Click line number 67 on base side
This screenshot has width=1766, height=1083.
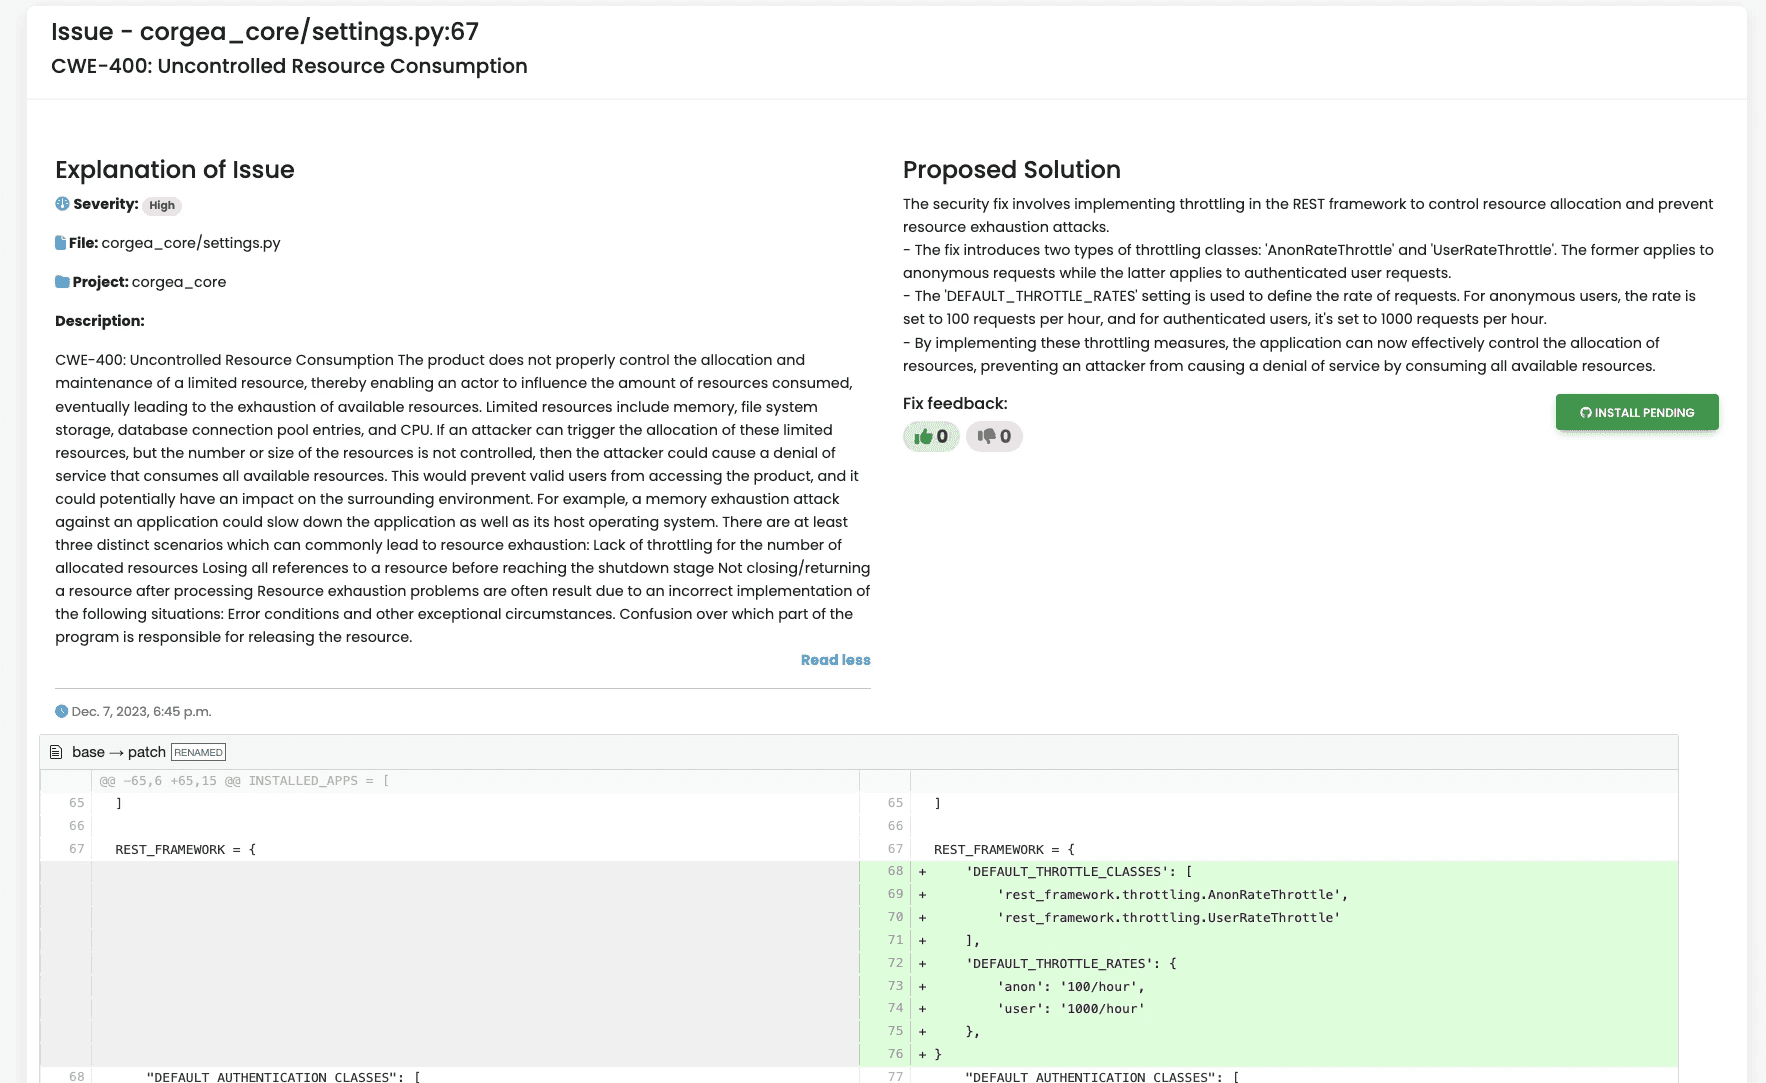pyautogui.click(x=77, y=849)
